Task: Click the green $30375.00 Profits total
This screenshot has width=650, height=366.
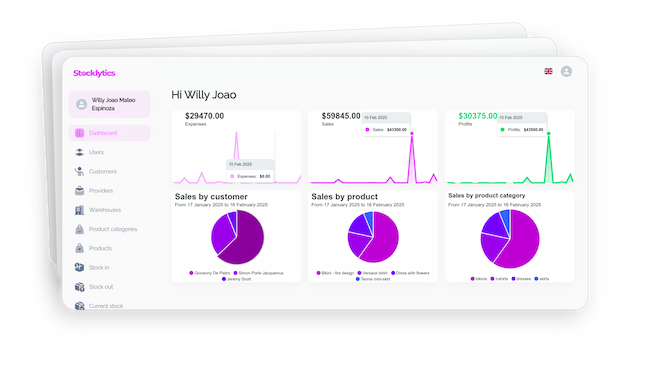Action: (x=478, y=116)
